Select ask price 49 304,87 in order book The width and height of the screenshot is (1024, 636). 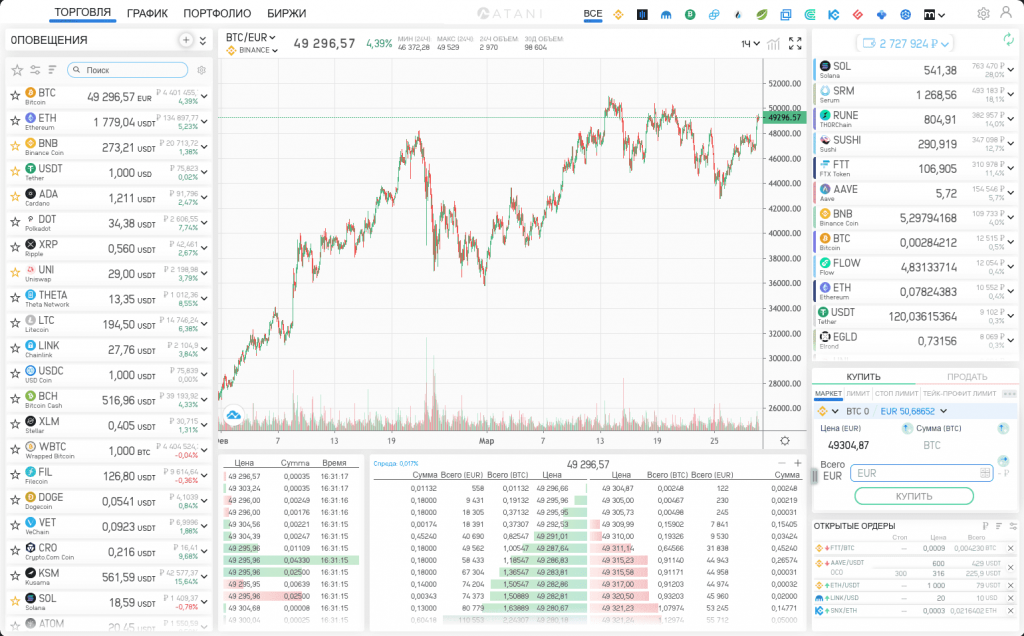[617, 488]
